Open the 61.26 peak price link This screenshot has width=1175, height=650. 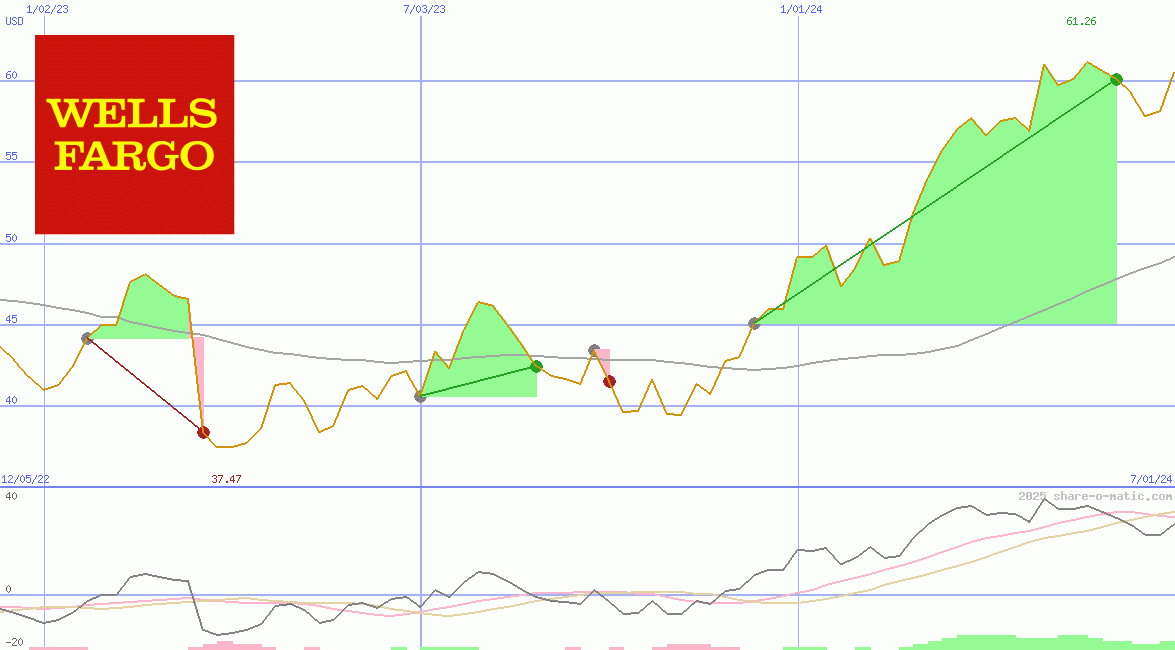[1079, 19]
